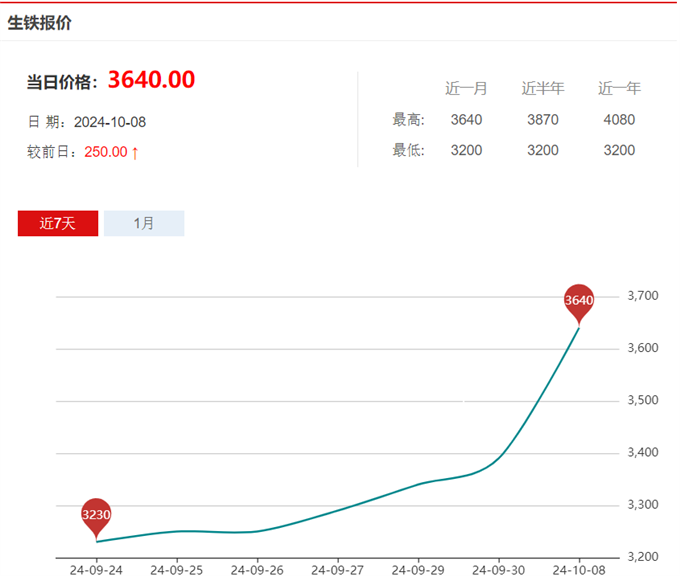
Task: Click the 24-09-24 x-axis date label
Action: 96,569
